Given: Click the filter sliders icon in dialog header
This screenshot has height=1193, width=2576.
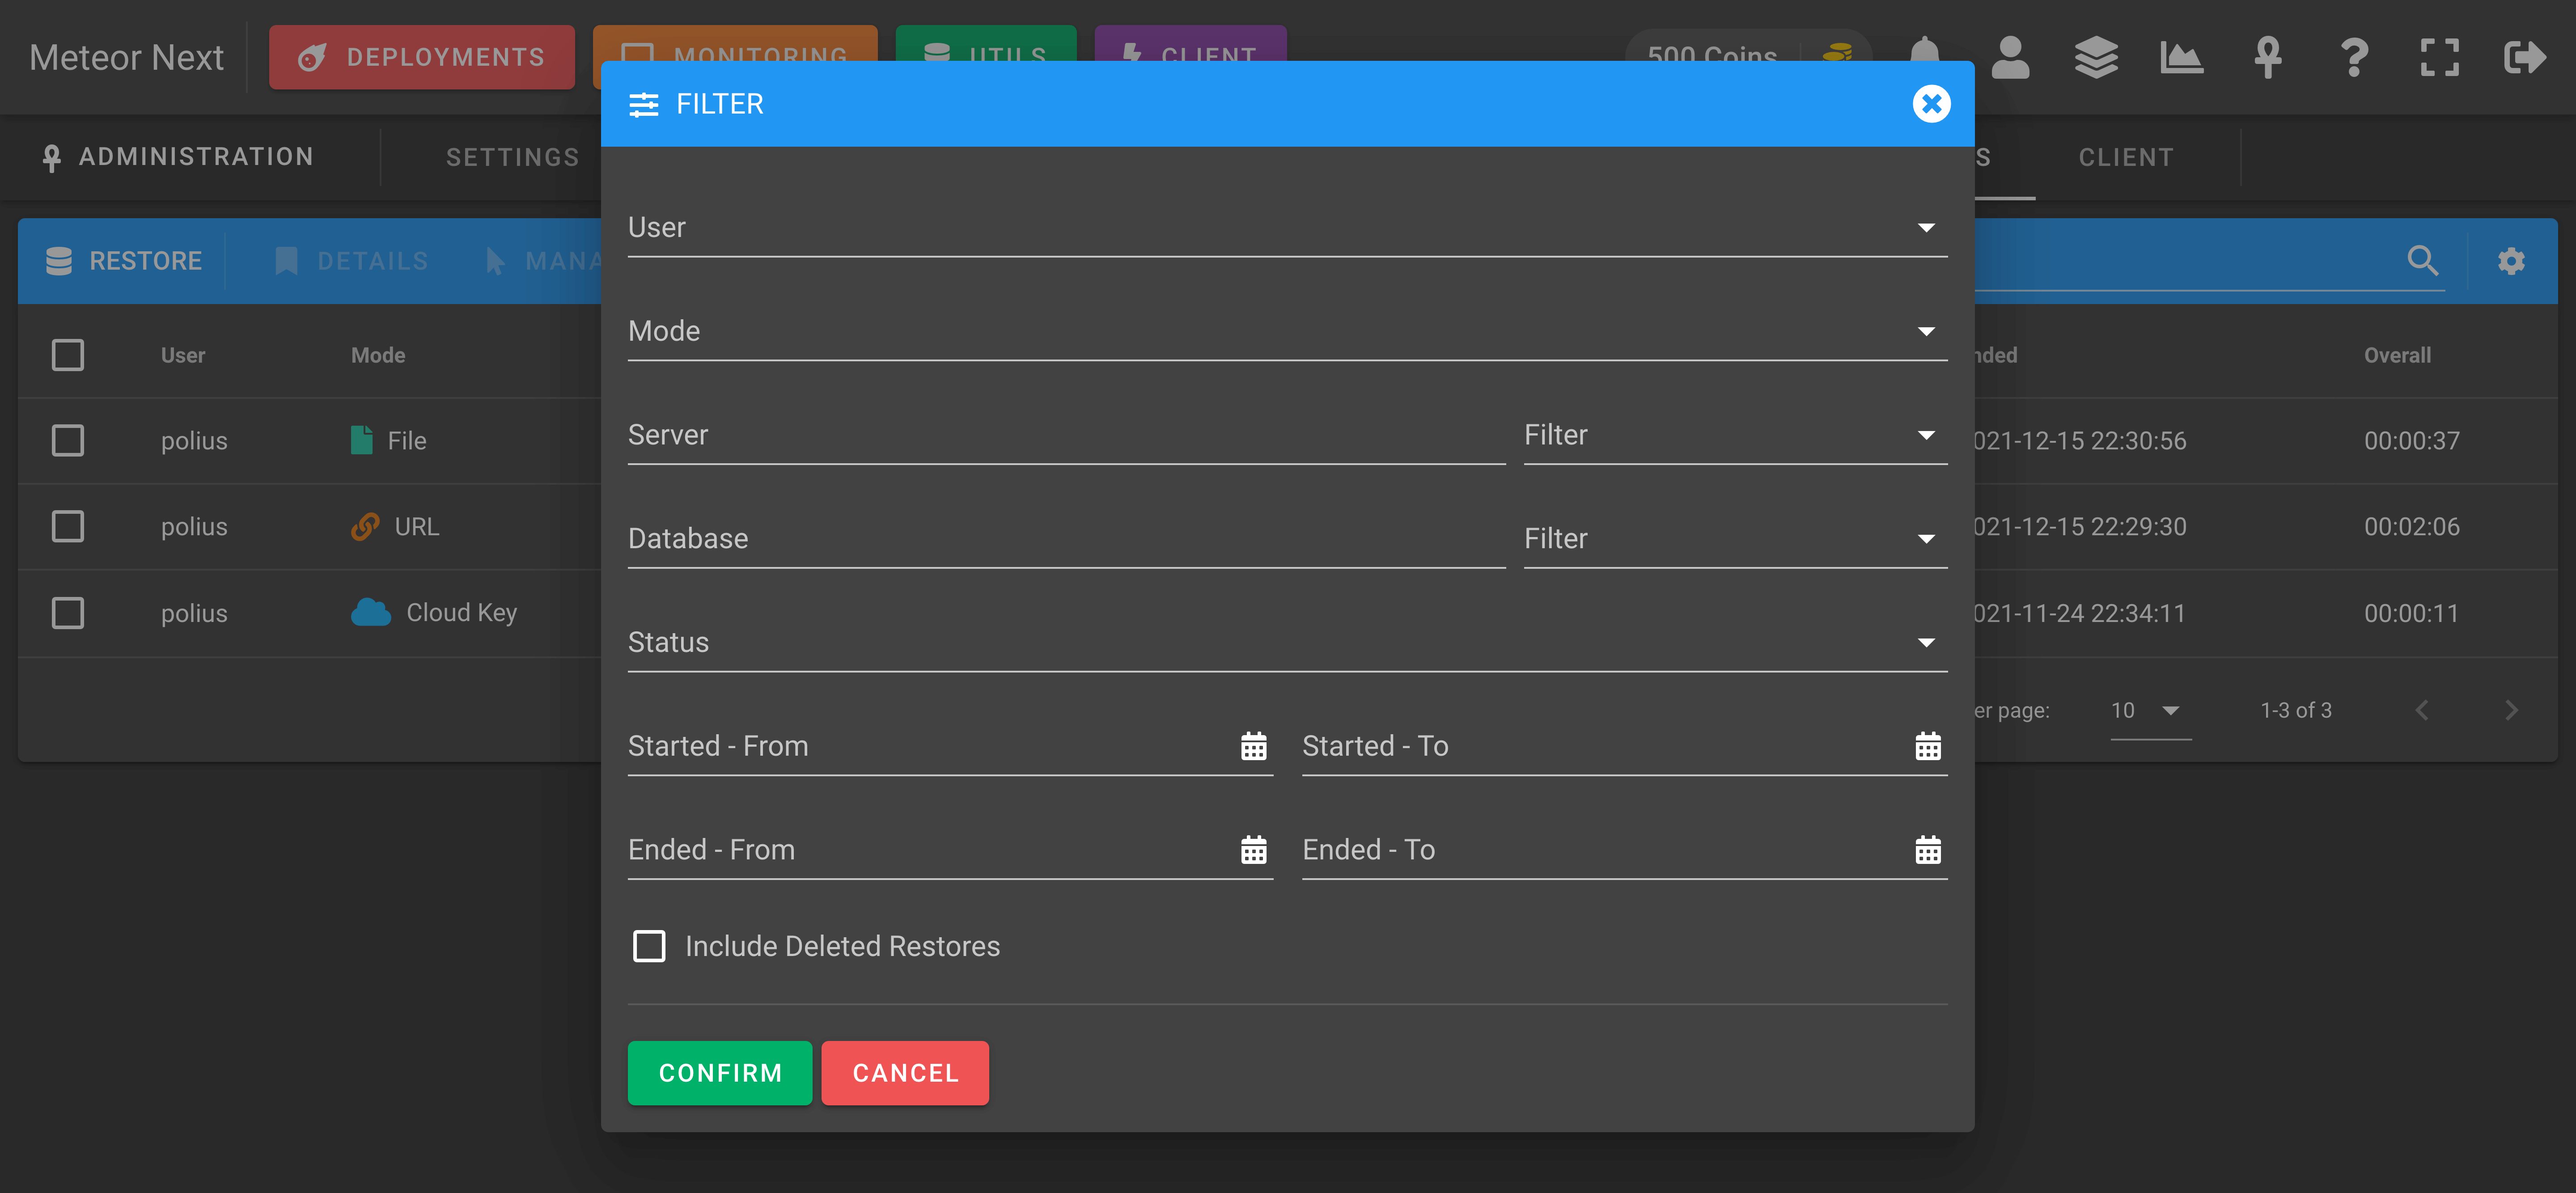Looking at the screenshot, I should pos(643,104).
